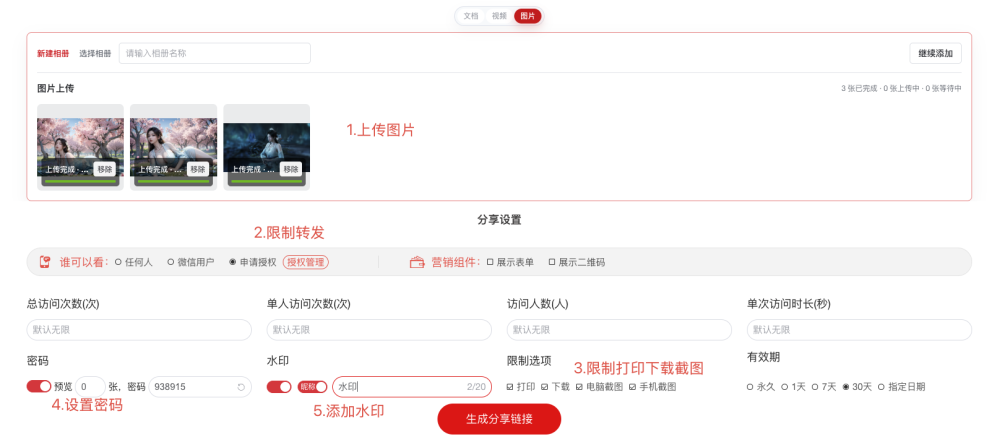Switch to the 视频 tab
Viewport: 1000px width, 437px height.
(x=499, y=16)
